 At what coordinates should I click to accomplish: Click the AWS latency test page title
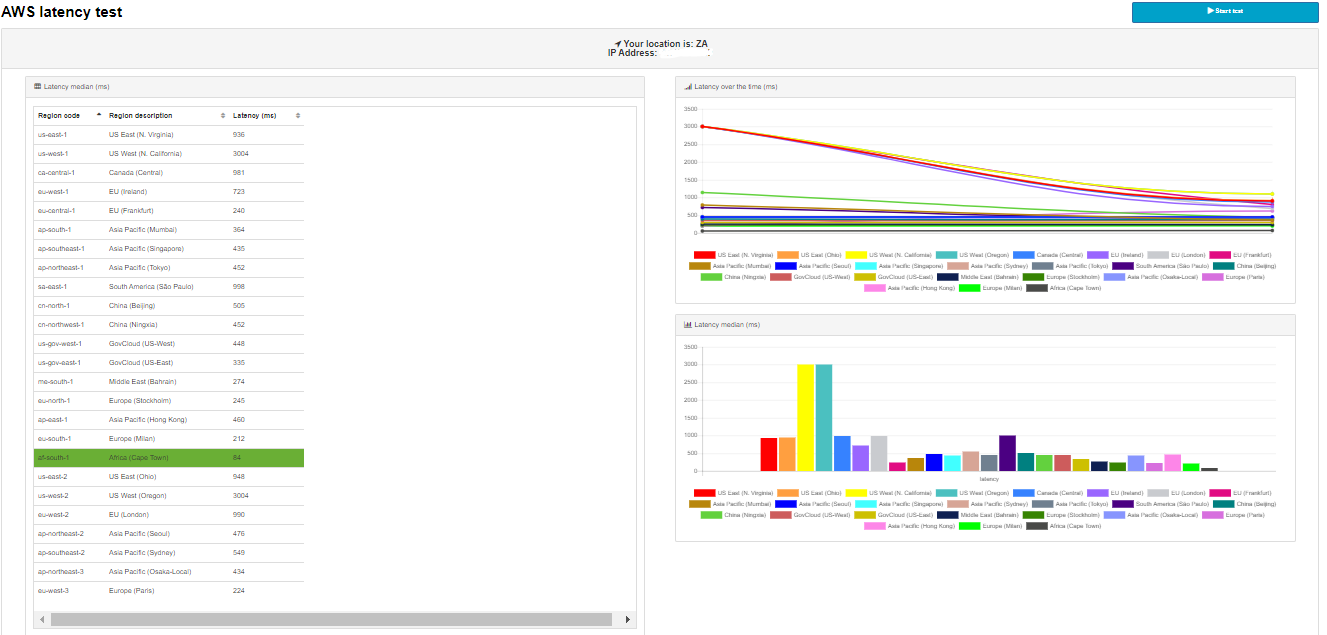62,12
